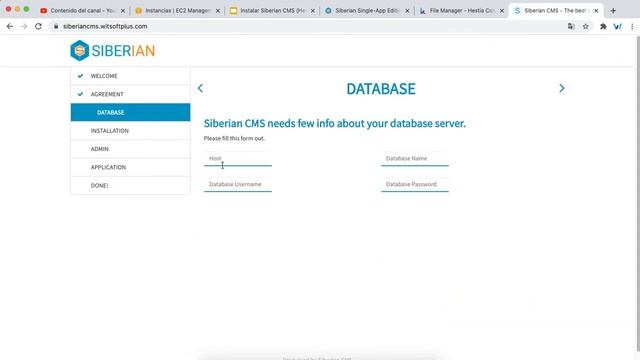The image size is (640, 360).
Task: Click the lock icon in address bar
Action: coord(56,26)
